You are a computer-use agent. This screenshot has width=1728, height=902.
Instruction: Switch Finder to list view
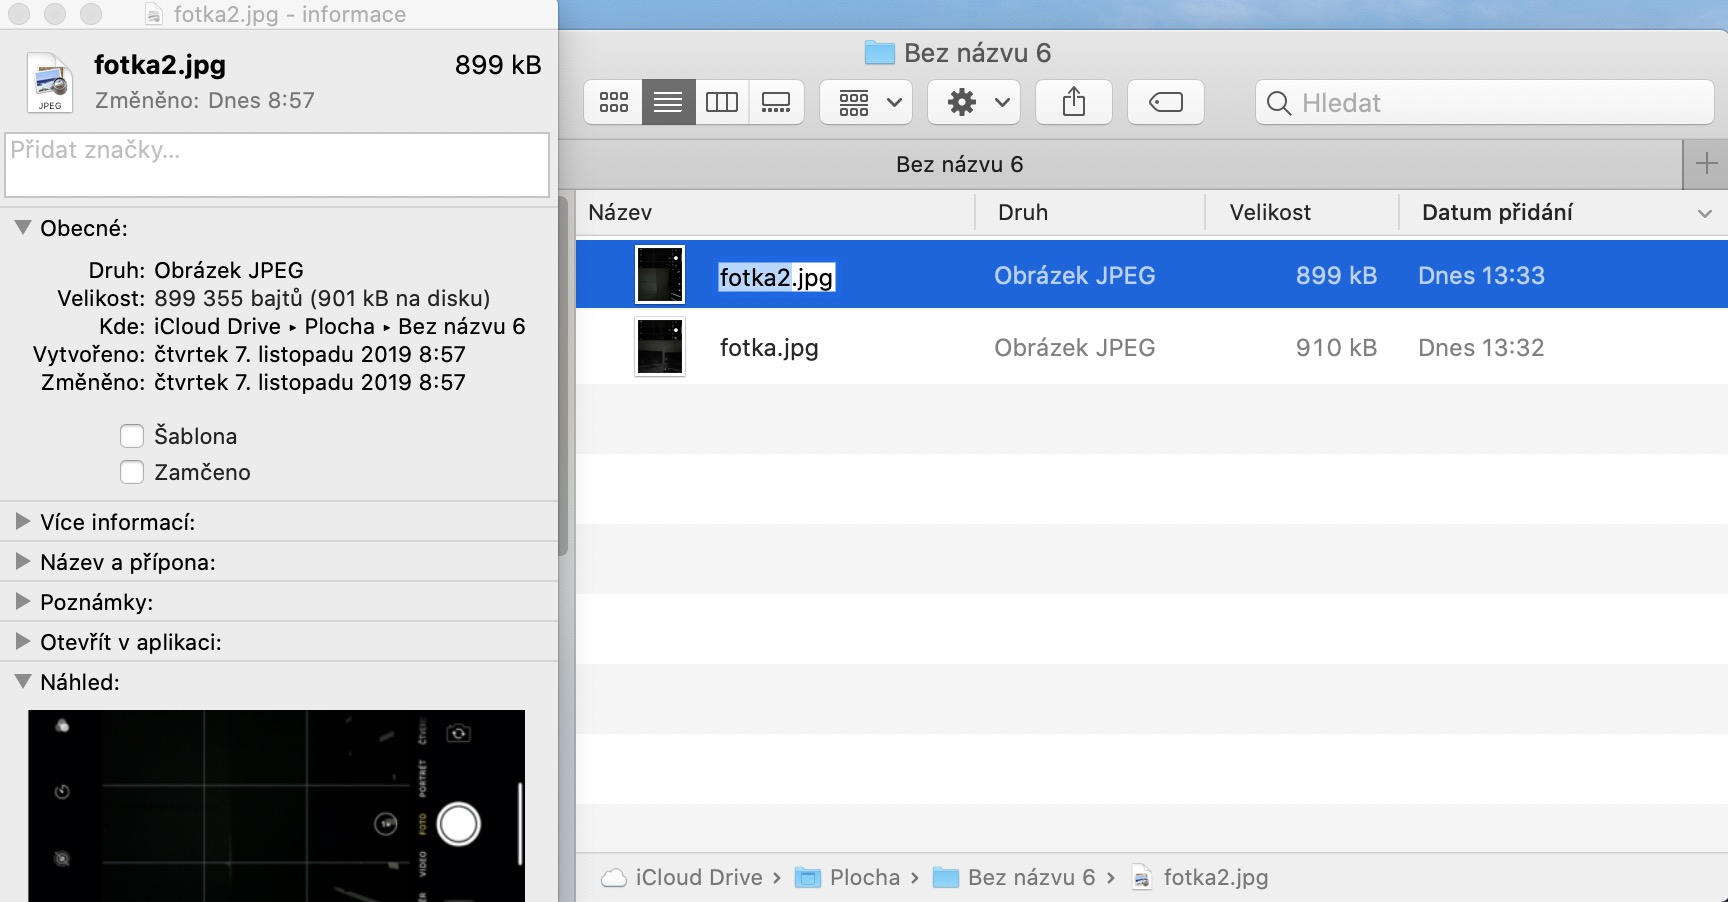[x=668, y=102]
